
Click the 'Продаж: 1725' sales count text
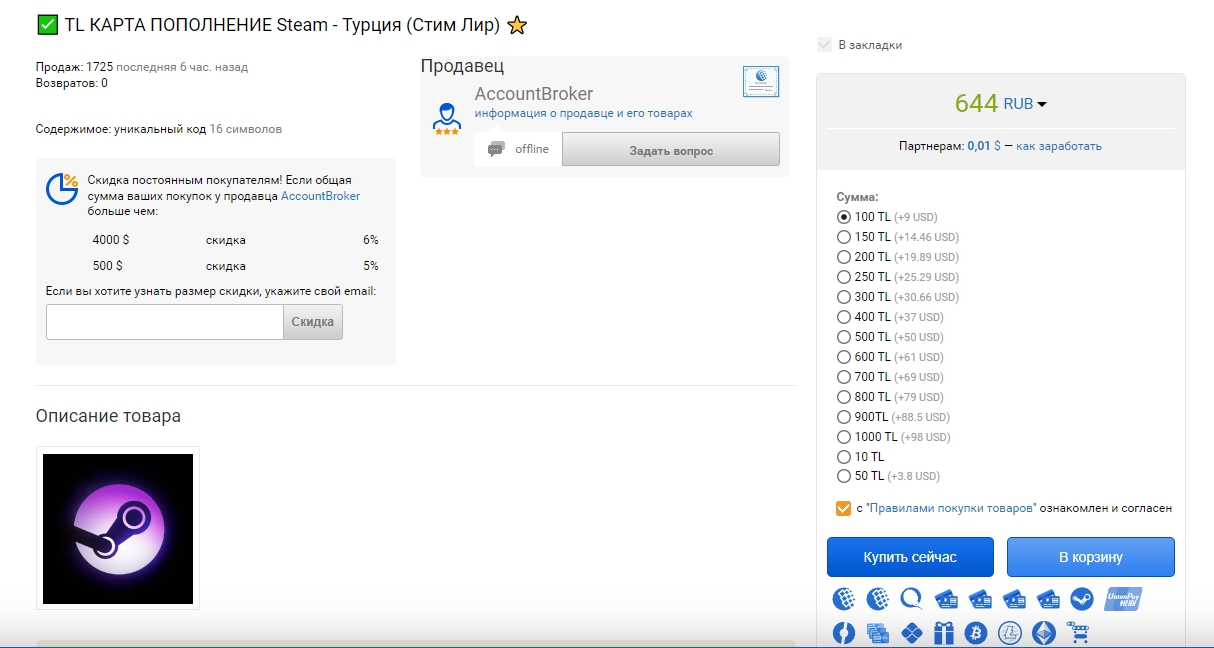(74, 67)
